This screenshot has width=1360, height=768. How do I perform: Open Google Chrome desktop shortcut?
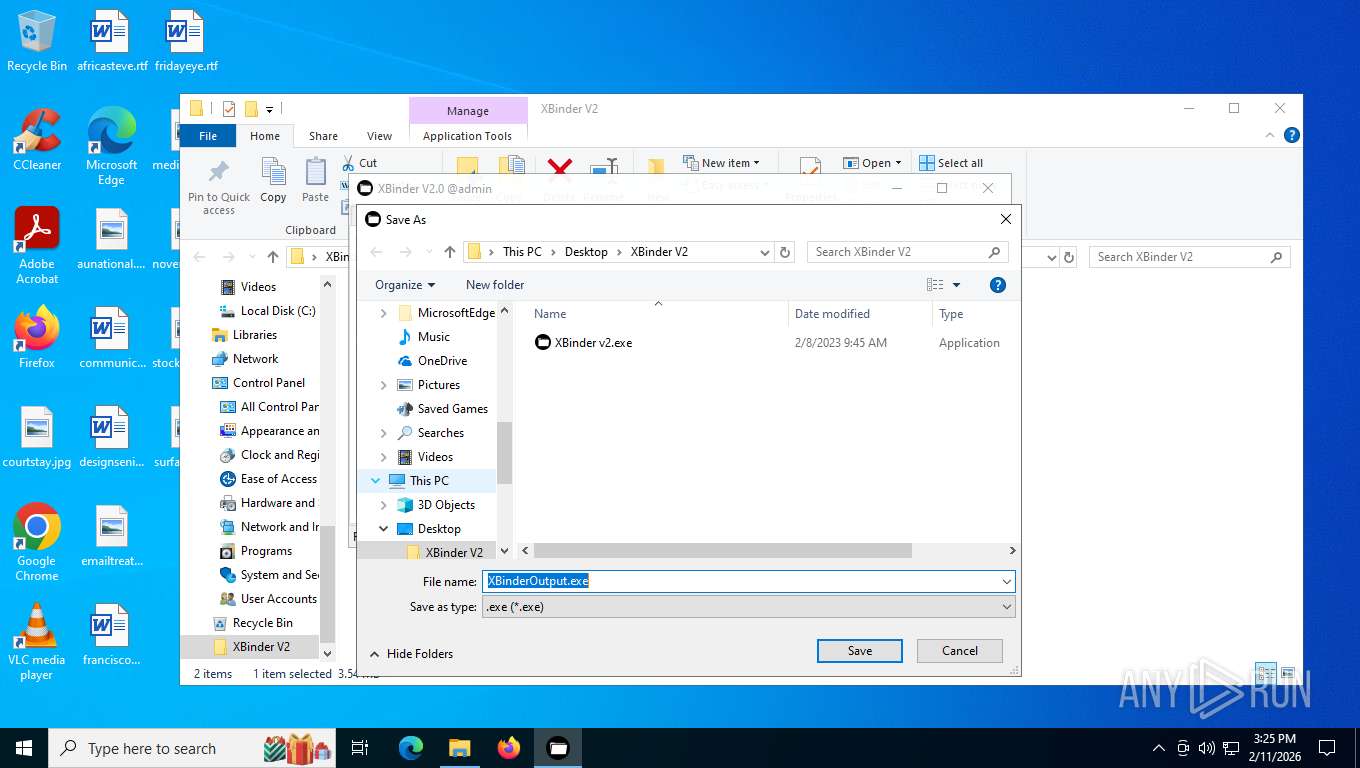[x=37, y=542]
